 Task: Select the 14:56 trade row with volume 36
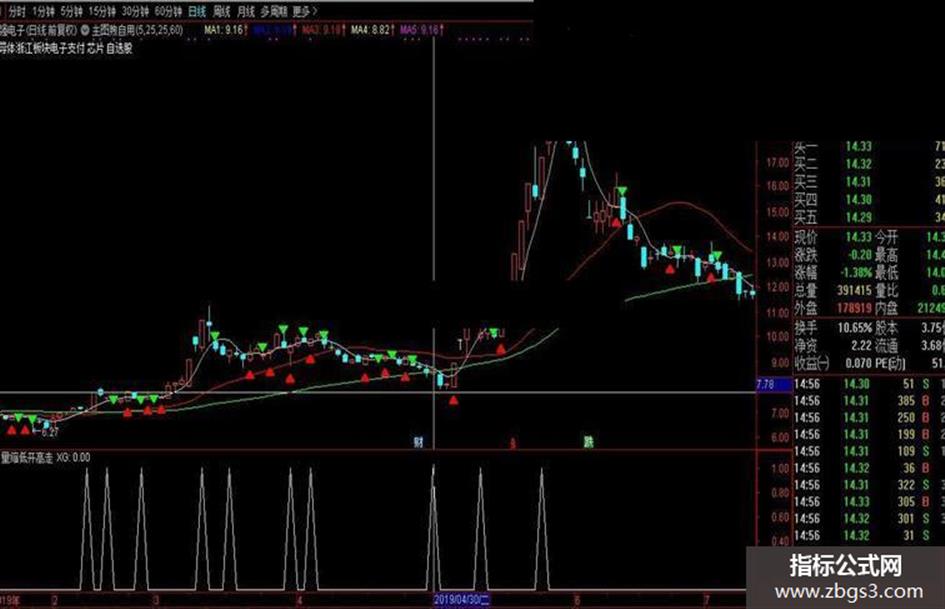tap(868, 468)
